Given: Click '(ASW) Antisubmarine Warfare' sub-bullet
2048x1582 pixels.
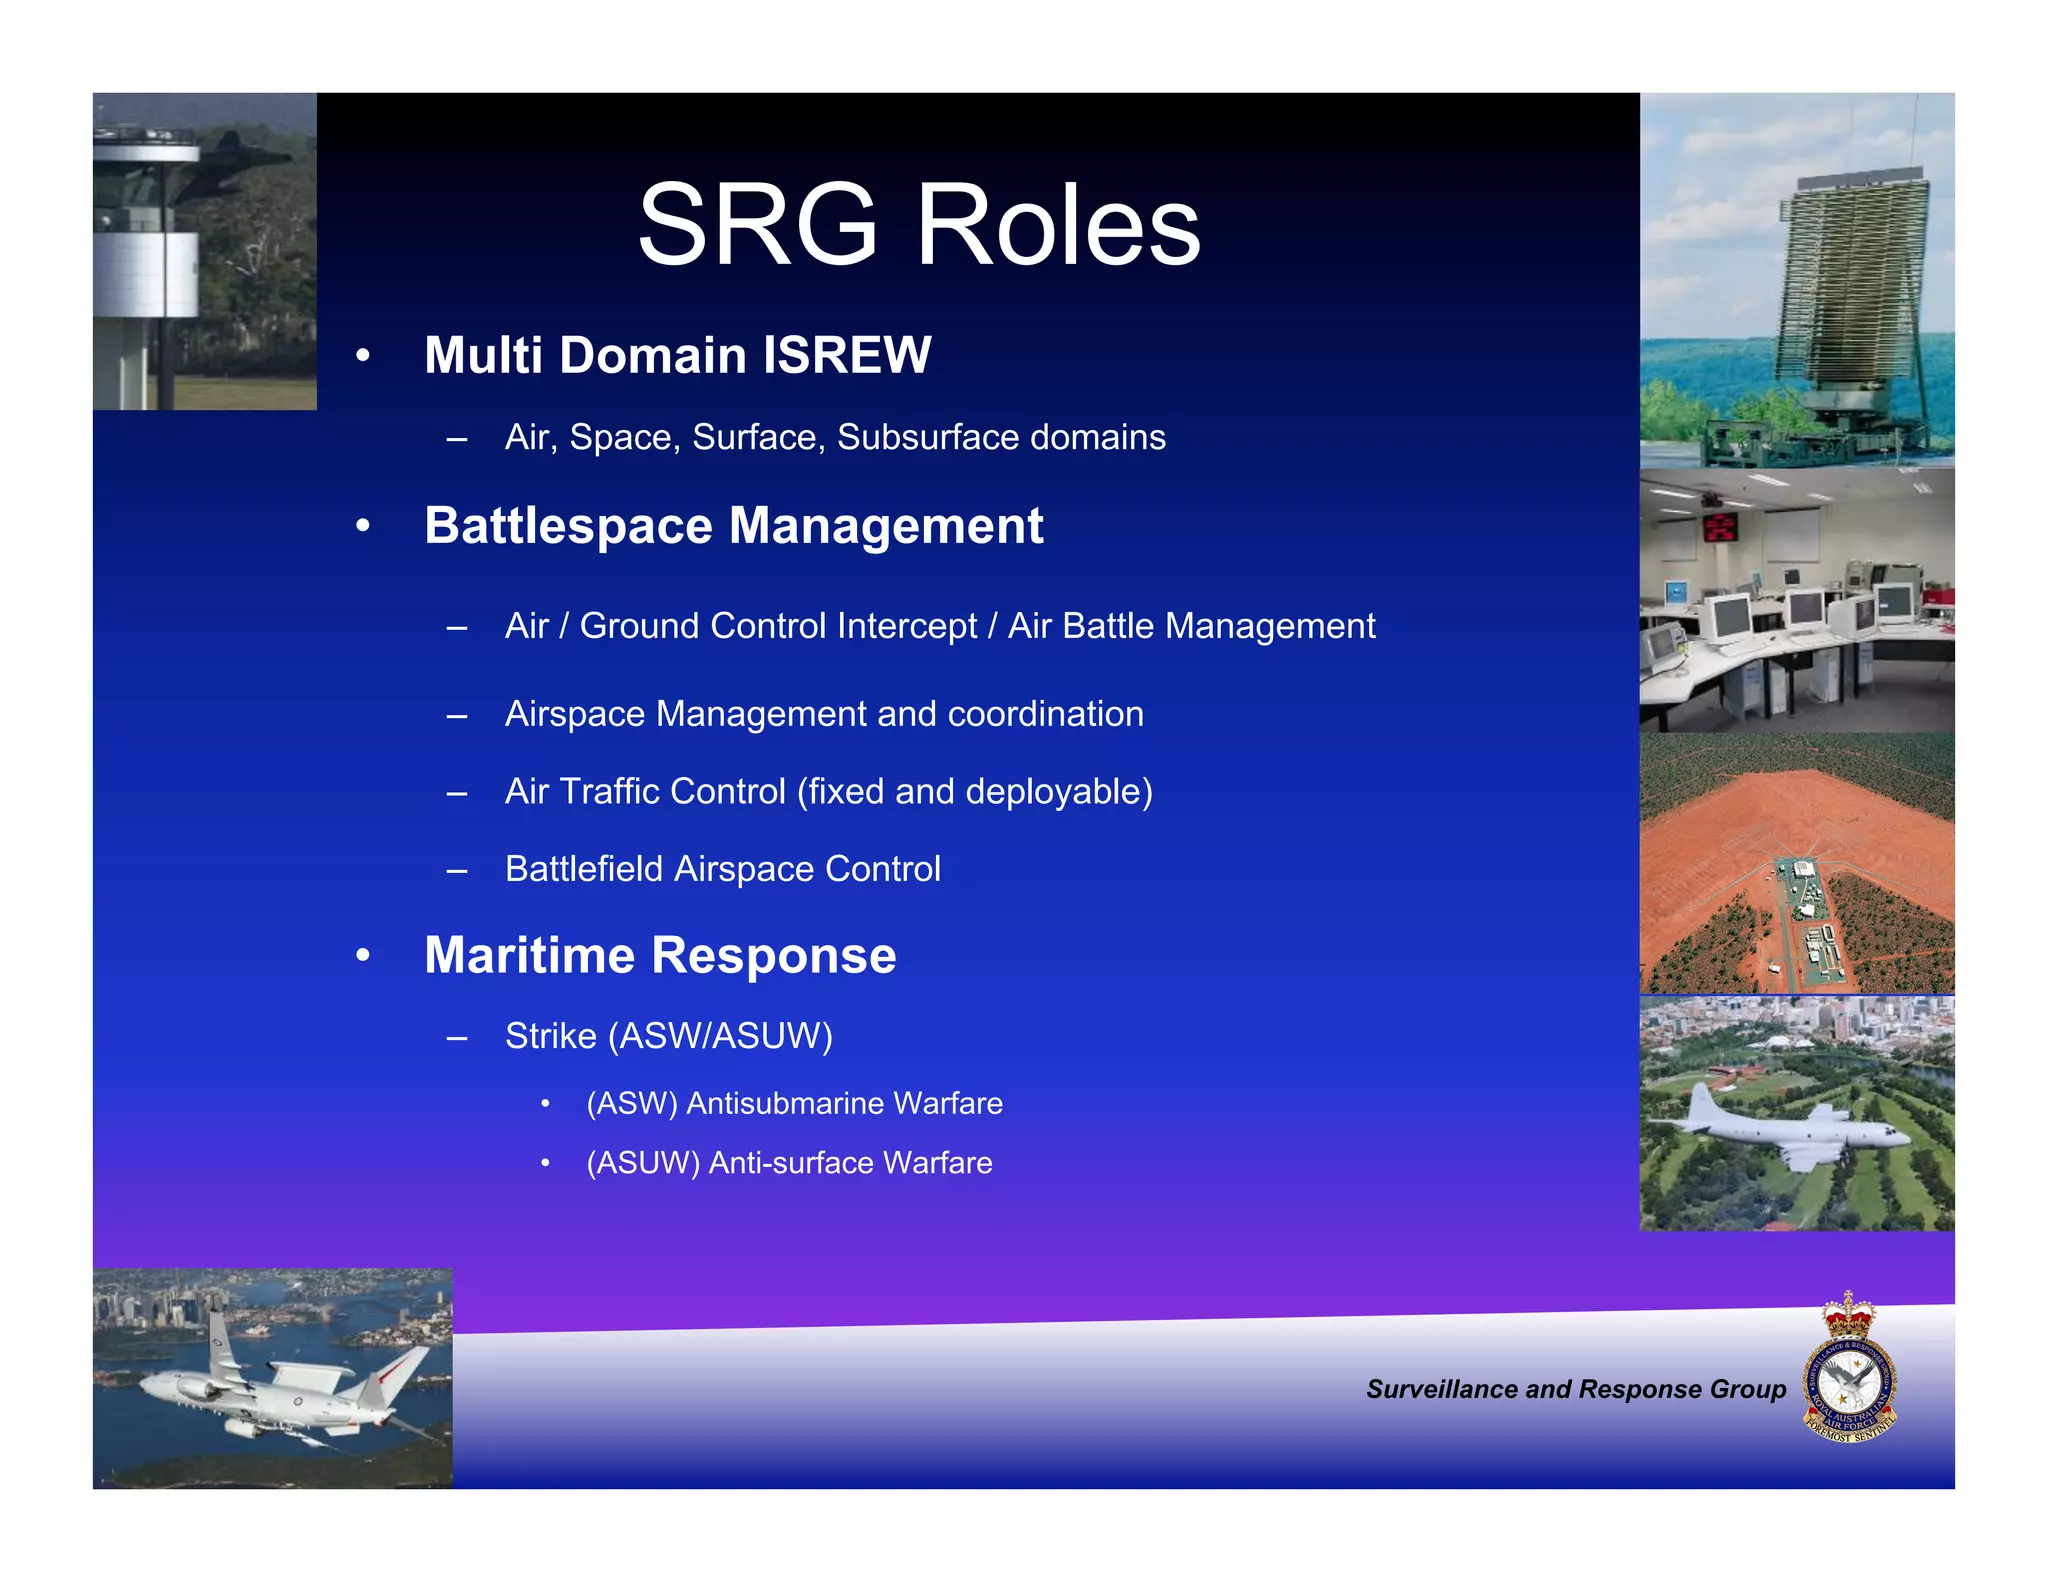Looking at the screenshot, I should pyautogui.click(x=794, y=1104).
